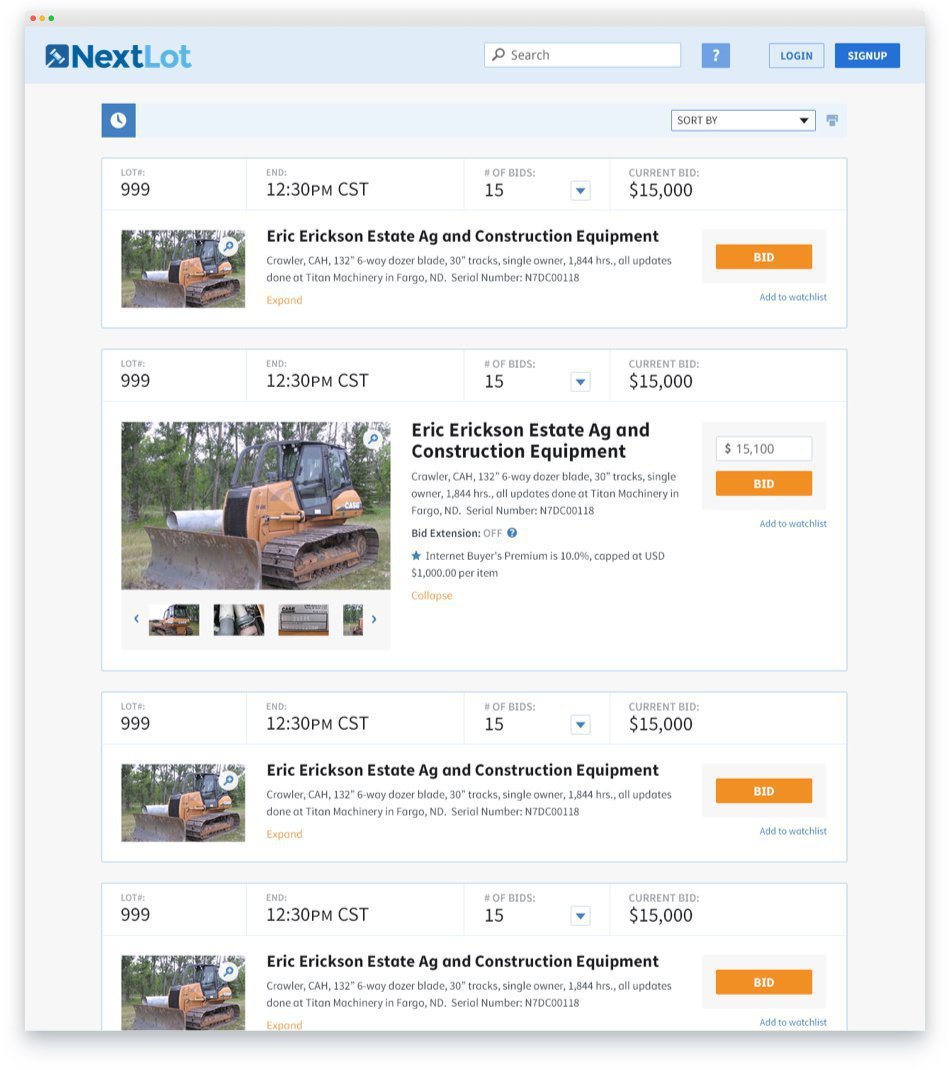Click the magnifier icon on the large bulldozer image
This screenshot has height=1070, width=950.
(373, 439)
